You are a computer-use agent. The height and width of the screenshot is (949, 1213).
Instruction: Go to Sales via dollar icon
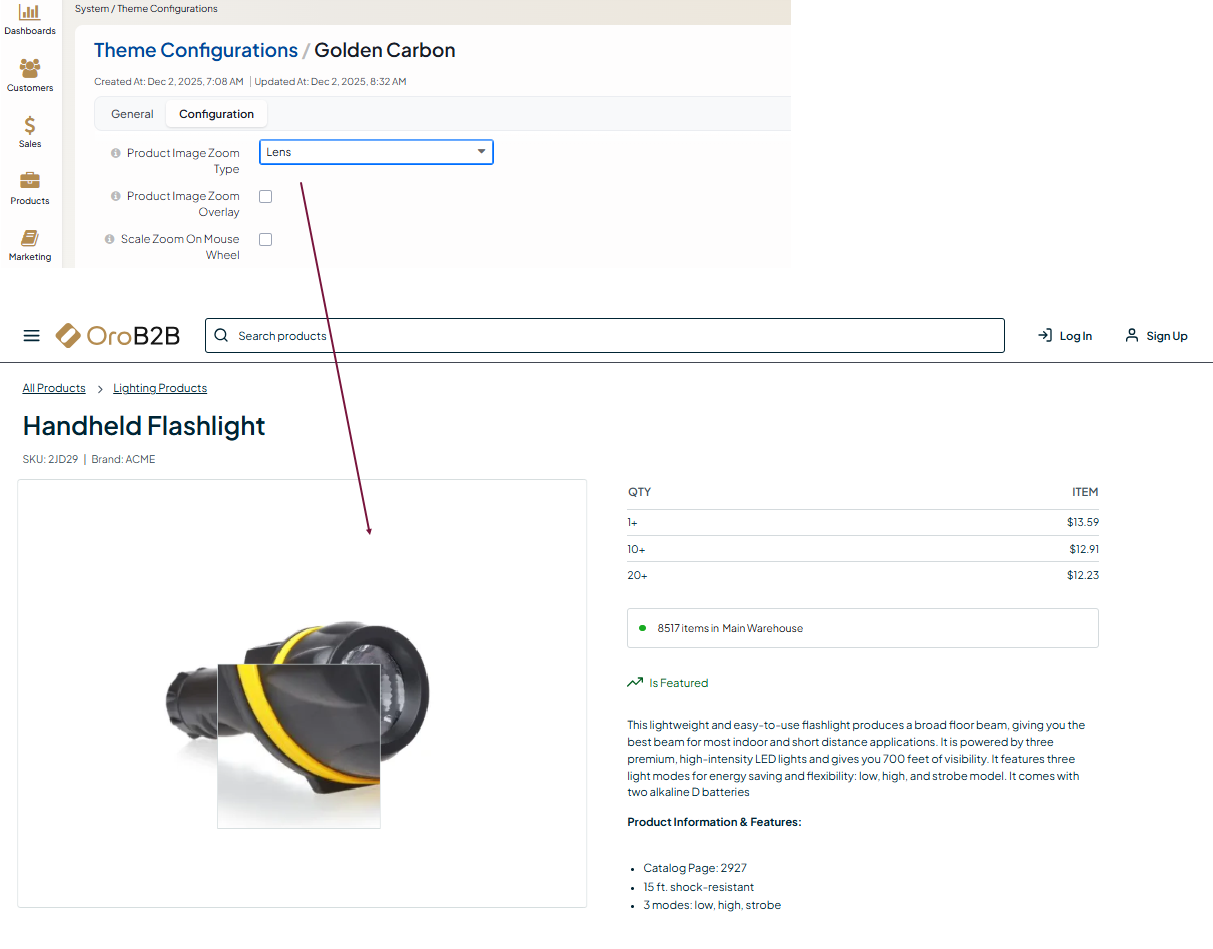pos(30,130)
